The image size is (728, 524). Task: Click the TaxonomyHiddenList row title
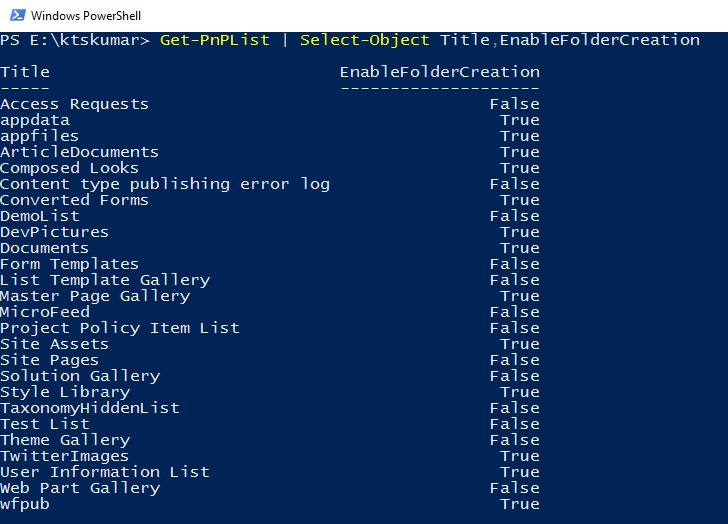[x=90, y=408]
